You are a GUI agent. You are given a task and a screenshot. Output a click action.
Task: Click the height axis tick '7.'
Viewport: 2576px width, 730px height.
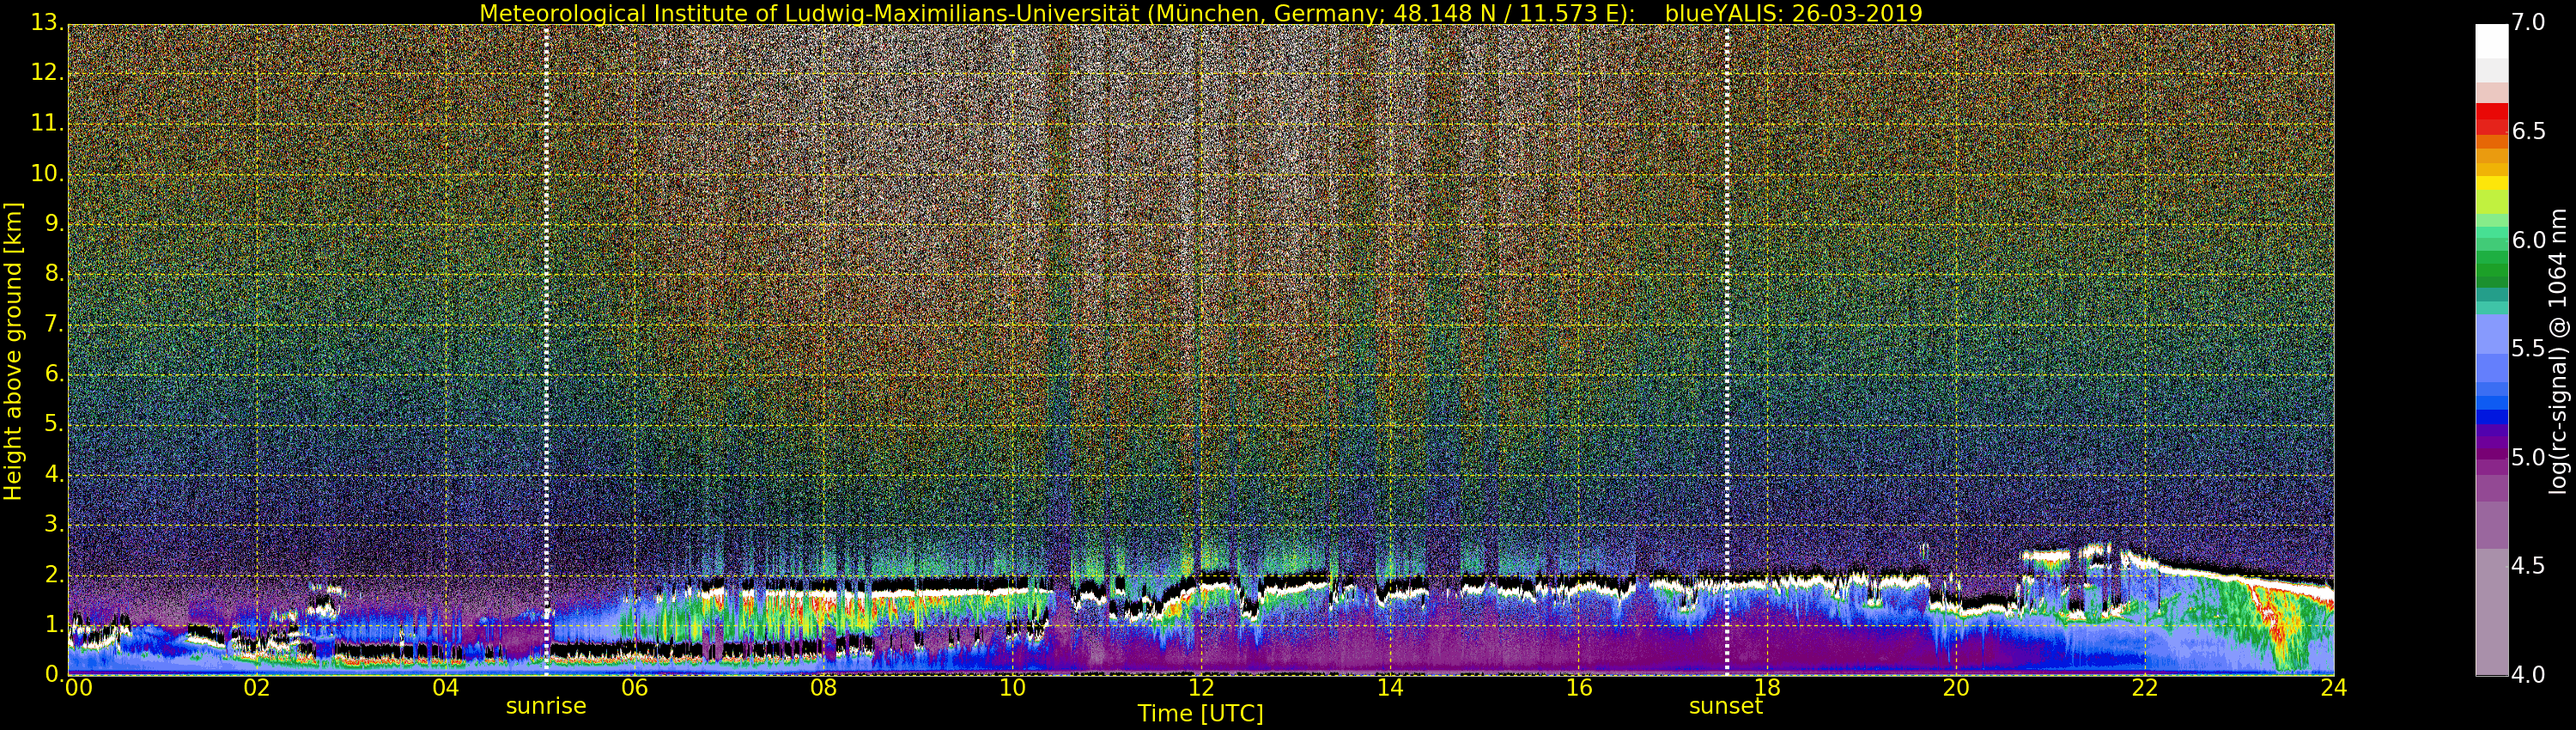point(54,324)
